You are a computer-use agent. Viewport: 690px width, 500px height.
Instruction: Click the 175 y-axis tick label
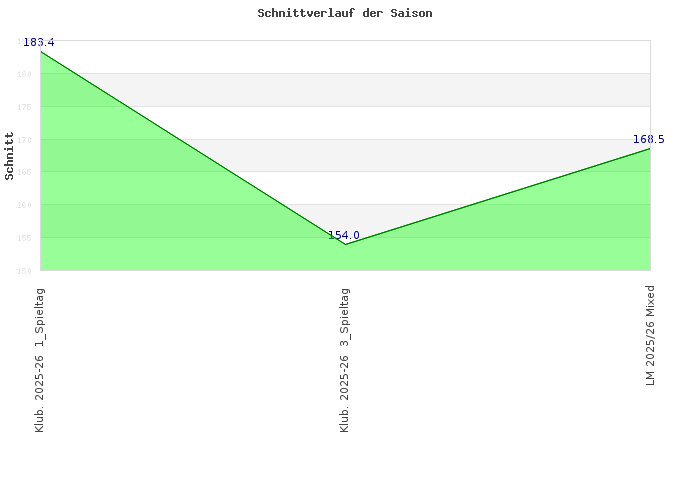pos(29,107)
